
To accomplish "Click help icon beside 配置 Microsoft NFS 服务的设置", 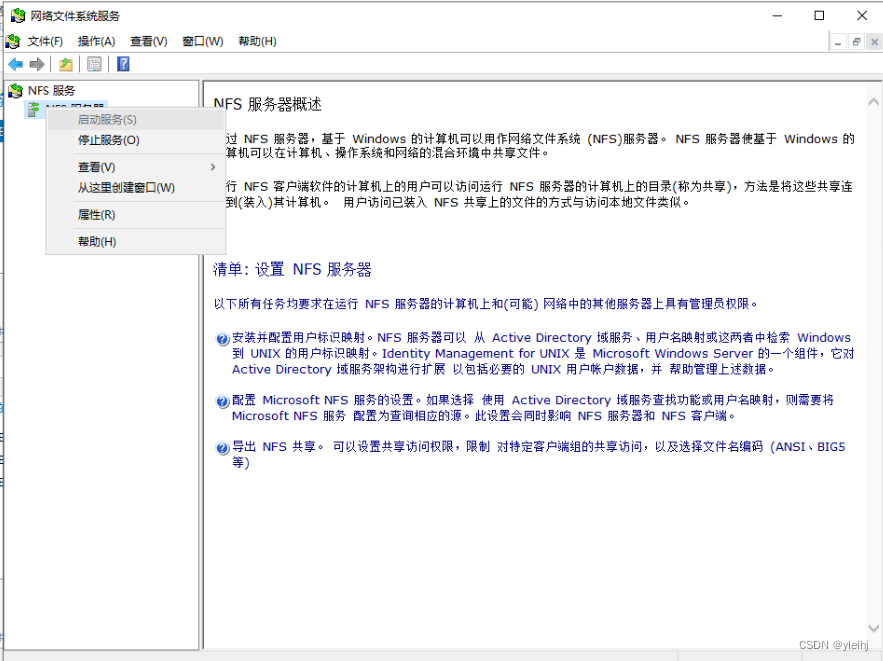I will point(222,401).
